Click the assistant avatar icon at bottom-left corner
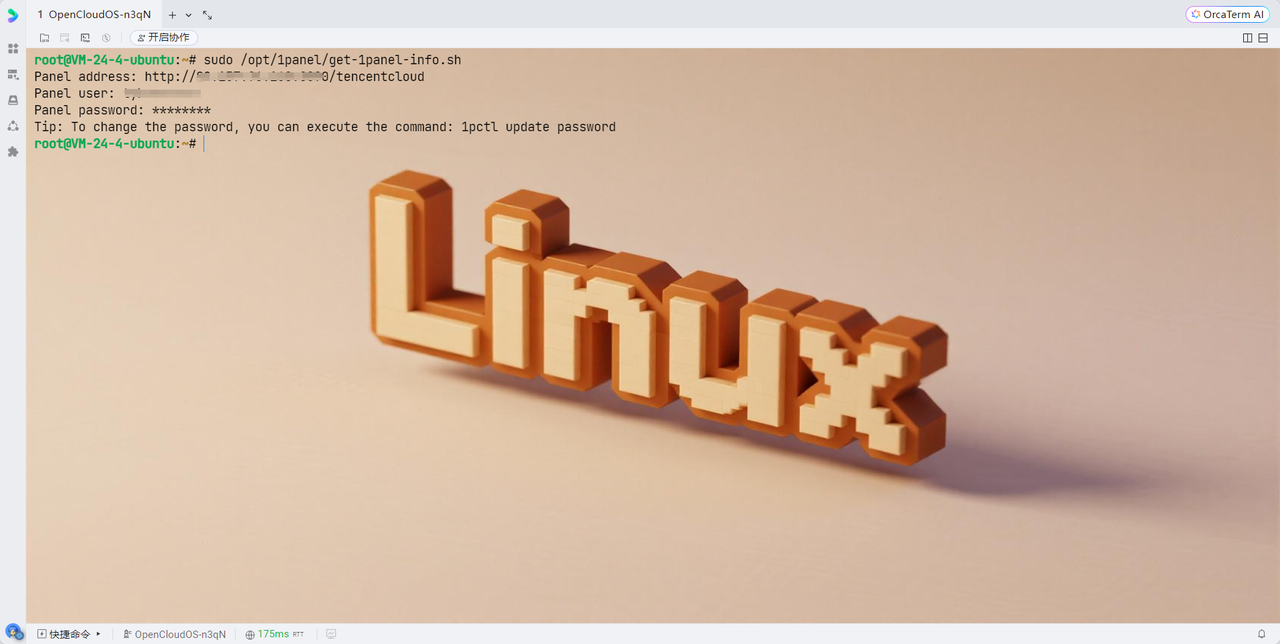Image resolution: width=1280 pixels, height=644 pixels. point(13,633)
